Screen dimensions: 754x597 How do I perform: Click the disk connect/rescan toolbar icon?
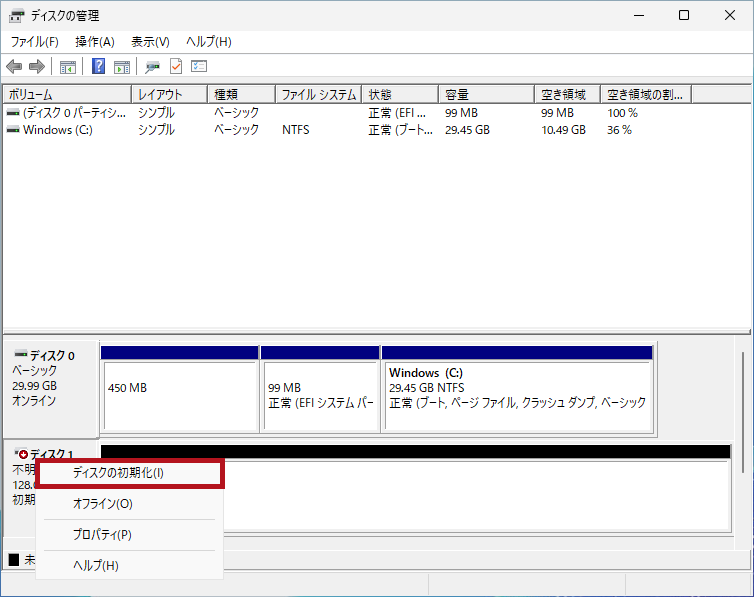pos(152,67)
